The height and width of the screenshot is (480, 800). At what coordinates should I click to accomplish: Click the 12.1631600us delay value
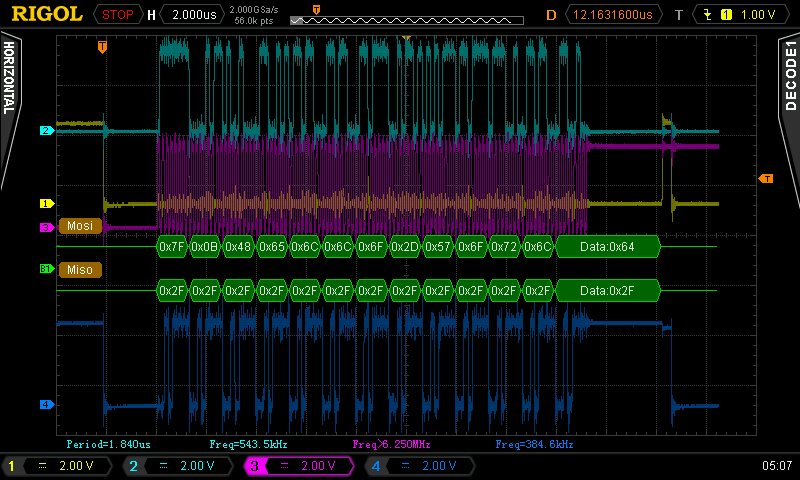(612, 14)
